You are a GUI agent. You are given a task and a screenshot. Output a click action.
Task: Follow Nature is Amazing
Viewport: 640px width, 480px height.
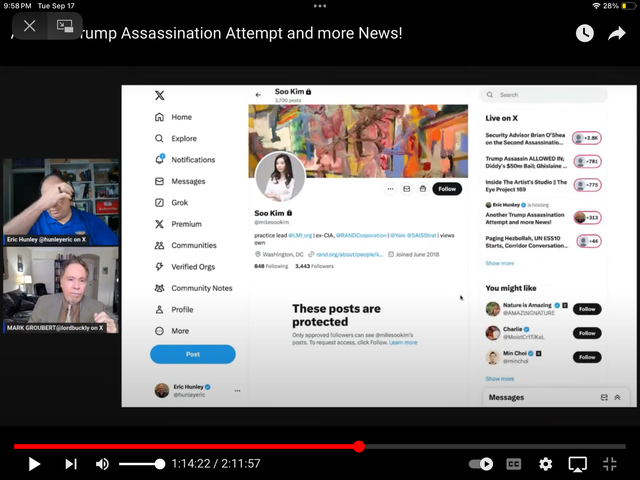[x=587, y=309]
